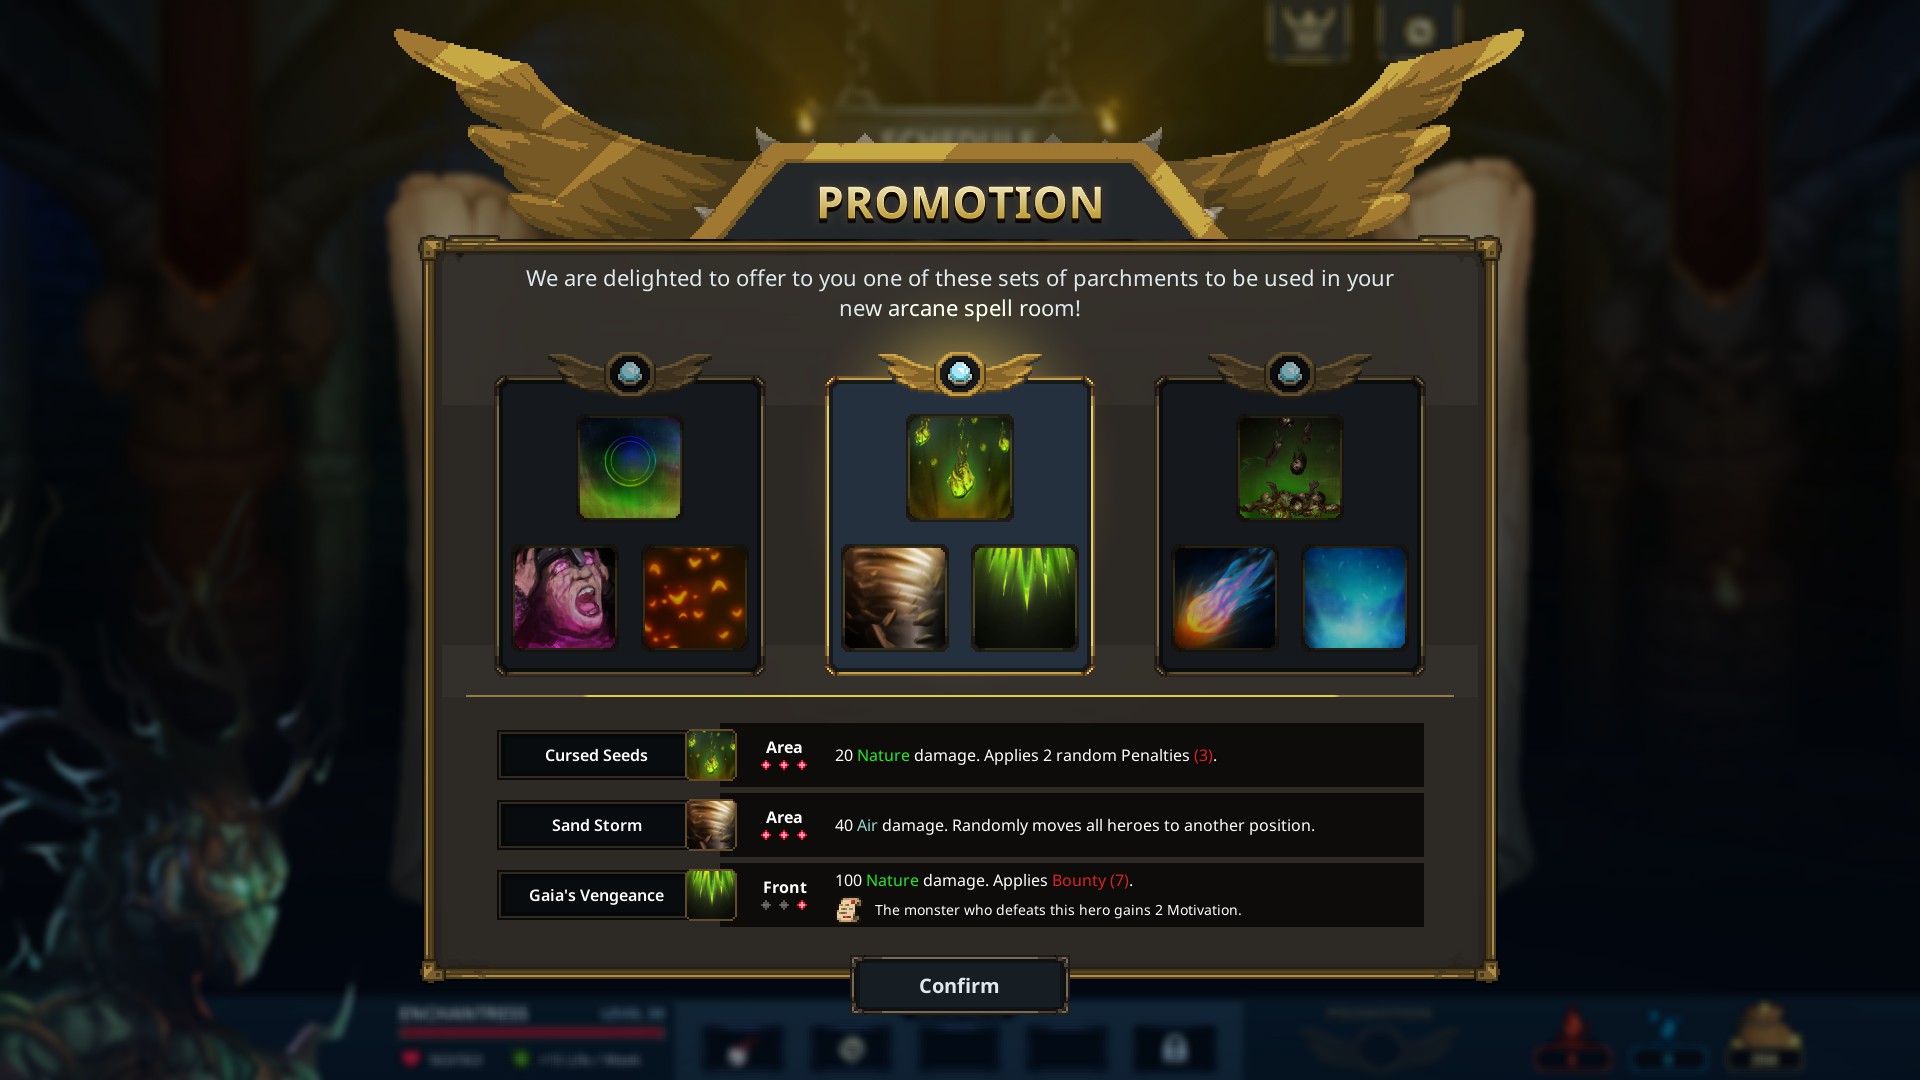Click the Sand Storm name label

[x=596, y=825]
